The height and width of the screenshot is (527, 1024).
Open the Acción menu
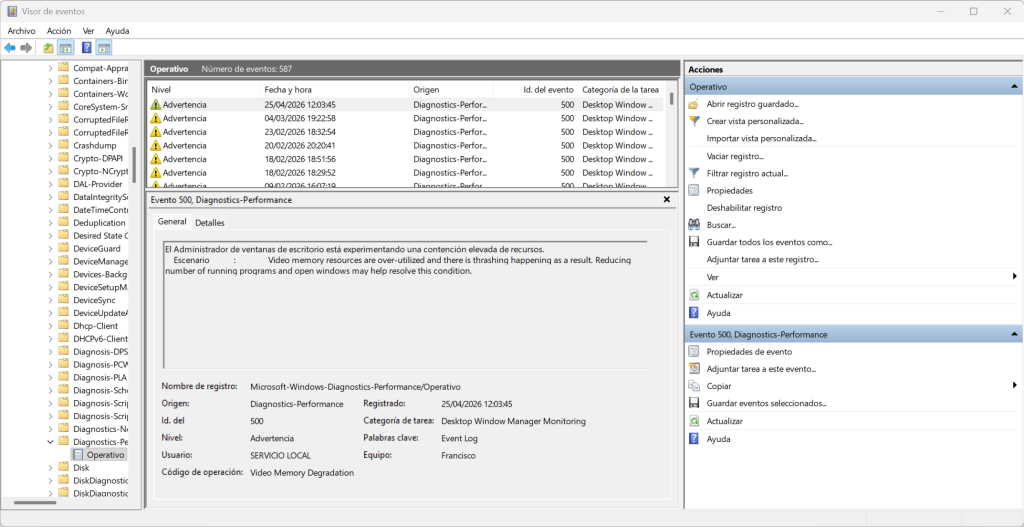click(59, 31)
